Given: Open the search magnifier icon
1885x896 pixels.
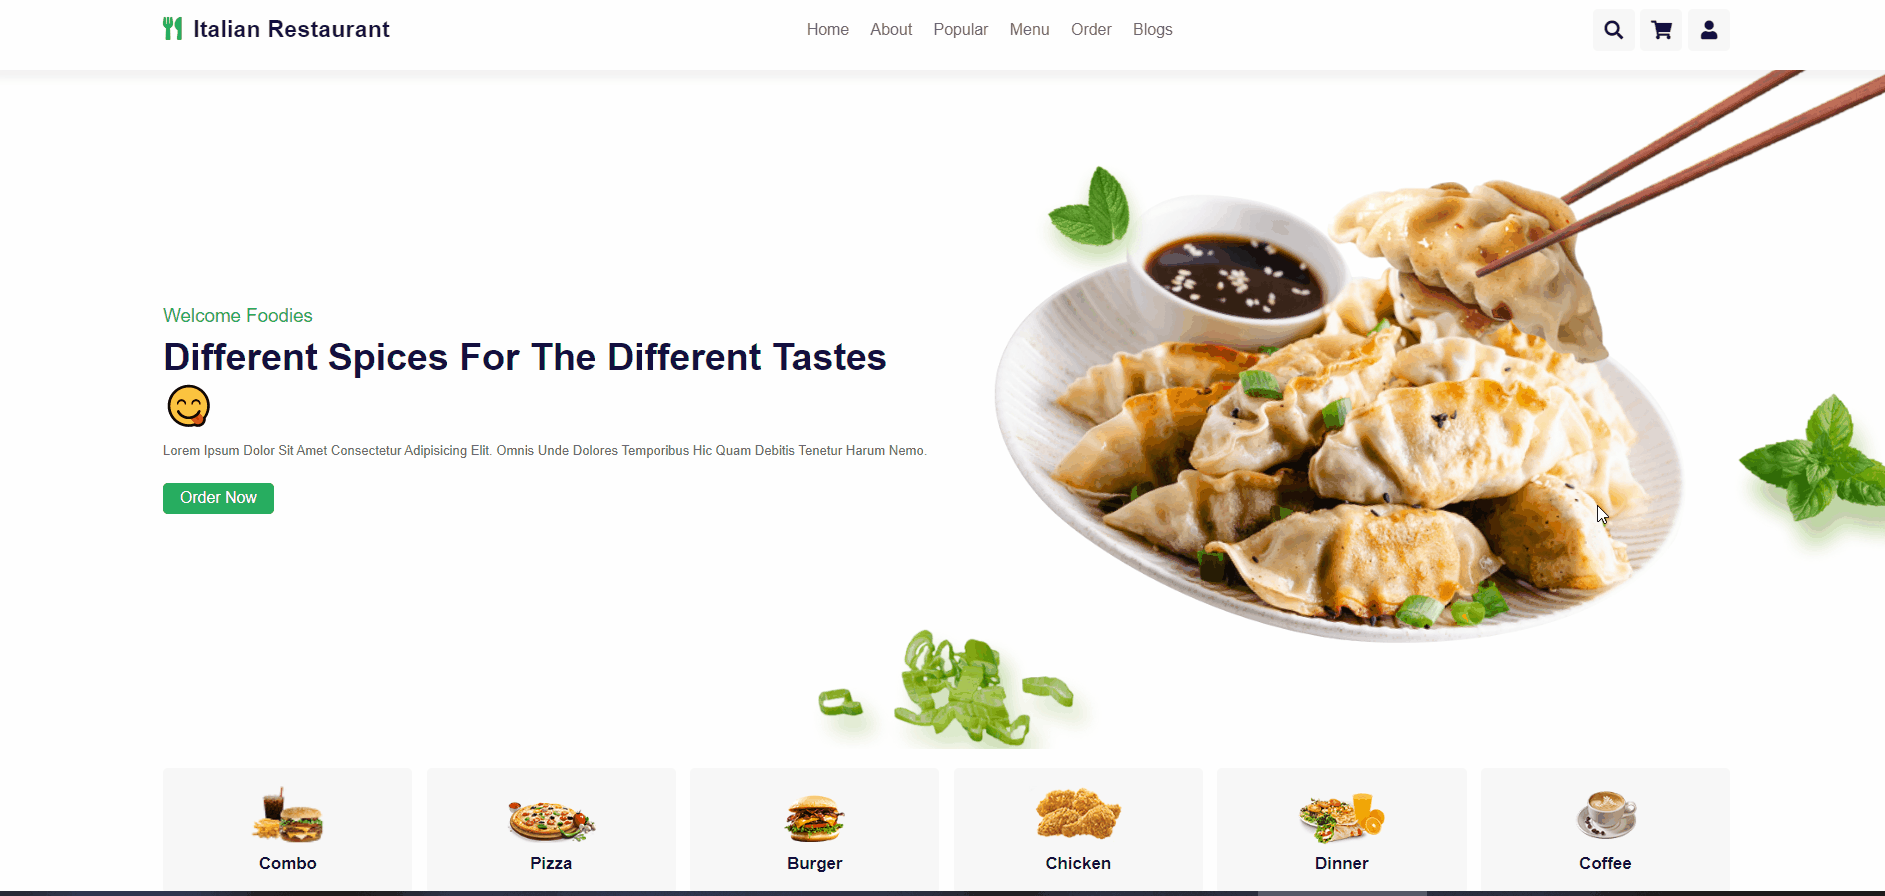Looking at the screenshot, I should [1613, 30].
